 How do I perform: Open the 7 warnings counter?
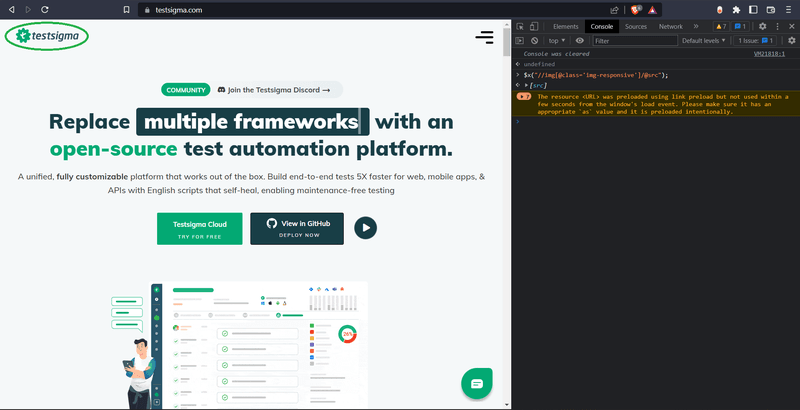[x=721, y=27]
